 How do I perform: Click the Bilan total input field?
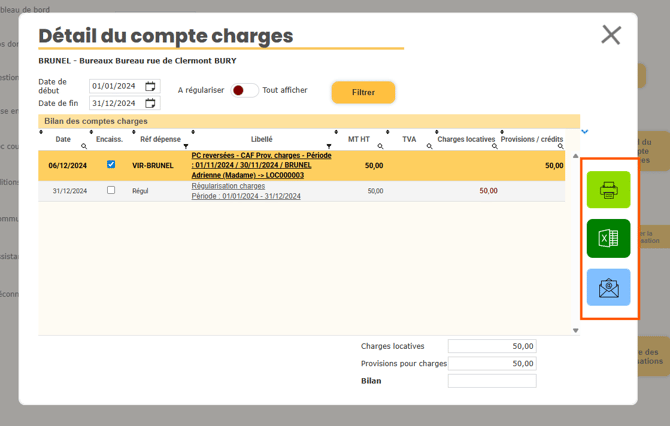pyautogui.click(x=492, y=381)
